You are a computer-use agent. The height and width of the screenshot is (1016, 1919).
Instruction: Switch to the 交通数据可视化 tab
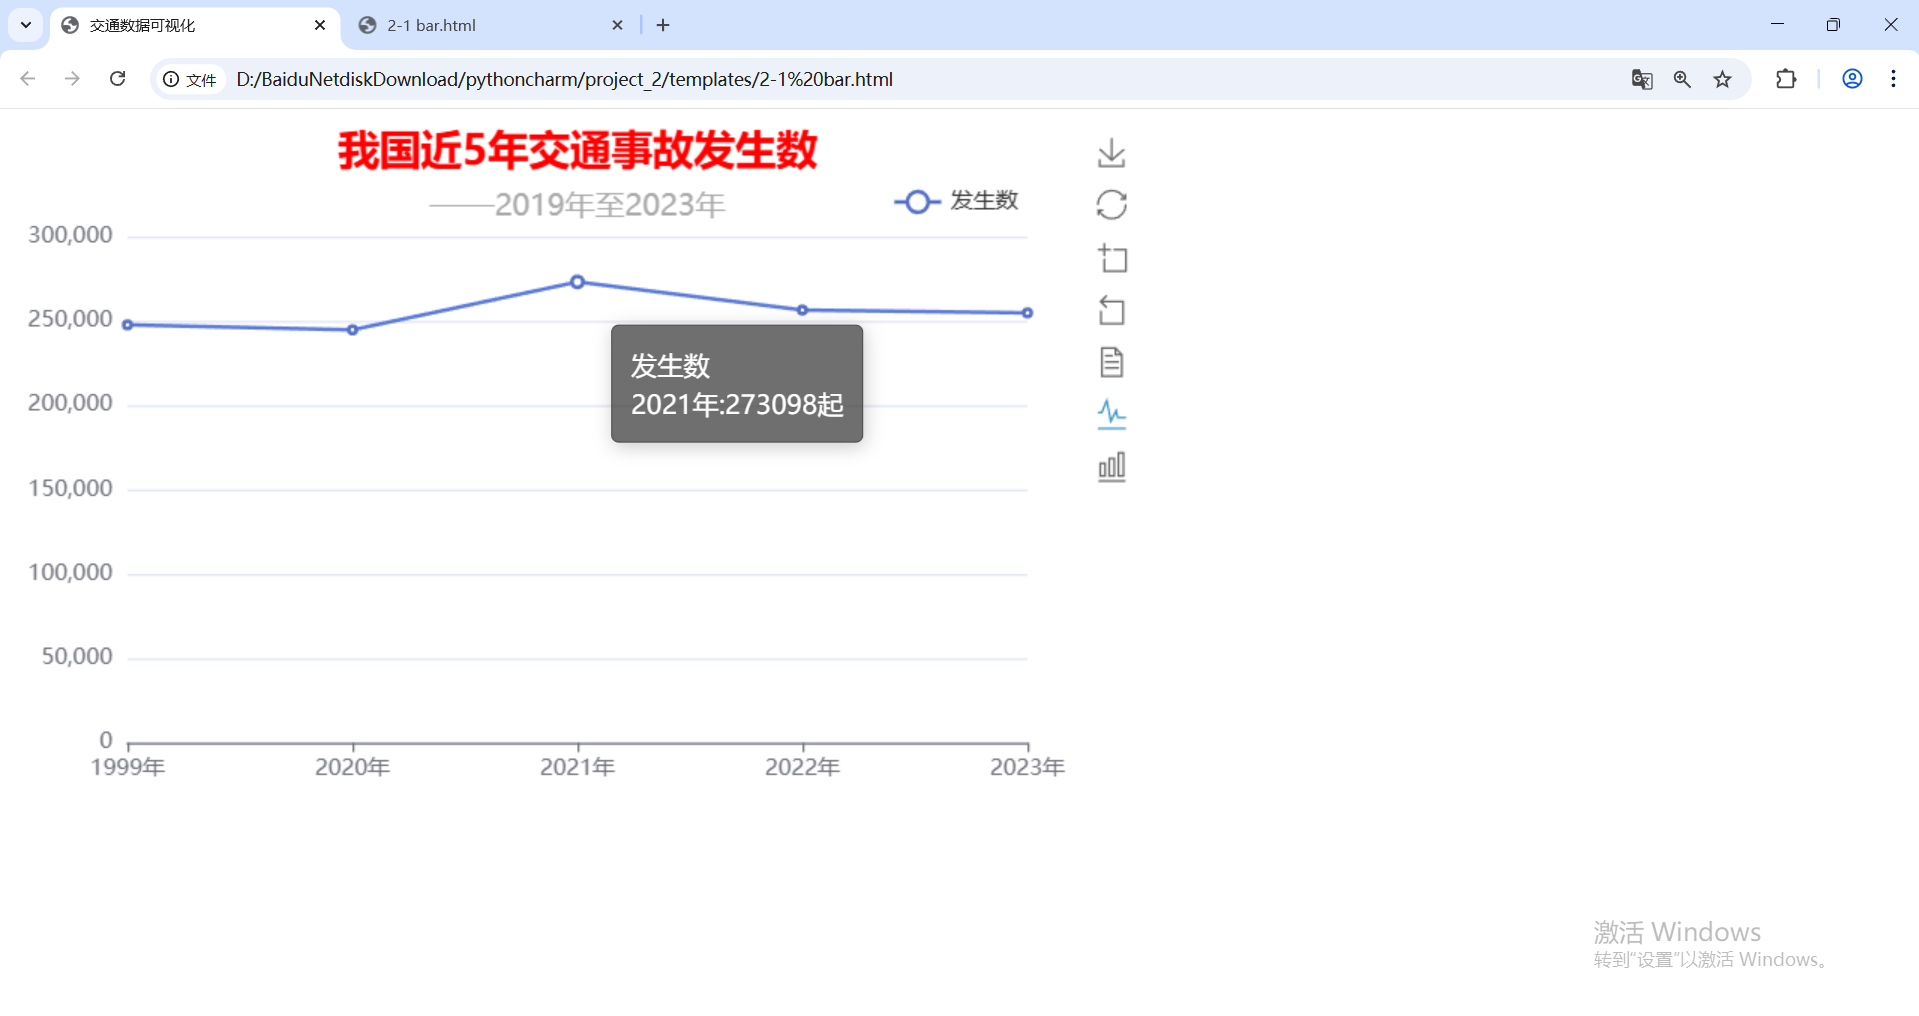[x=195, y=25]
